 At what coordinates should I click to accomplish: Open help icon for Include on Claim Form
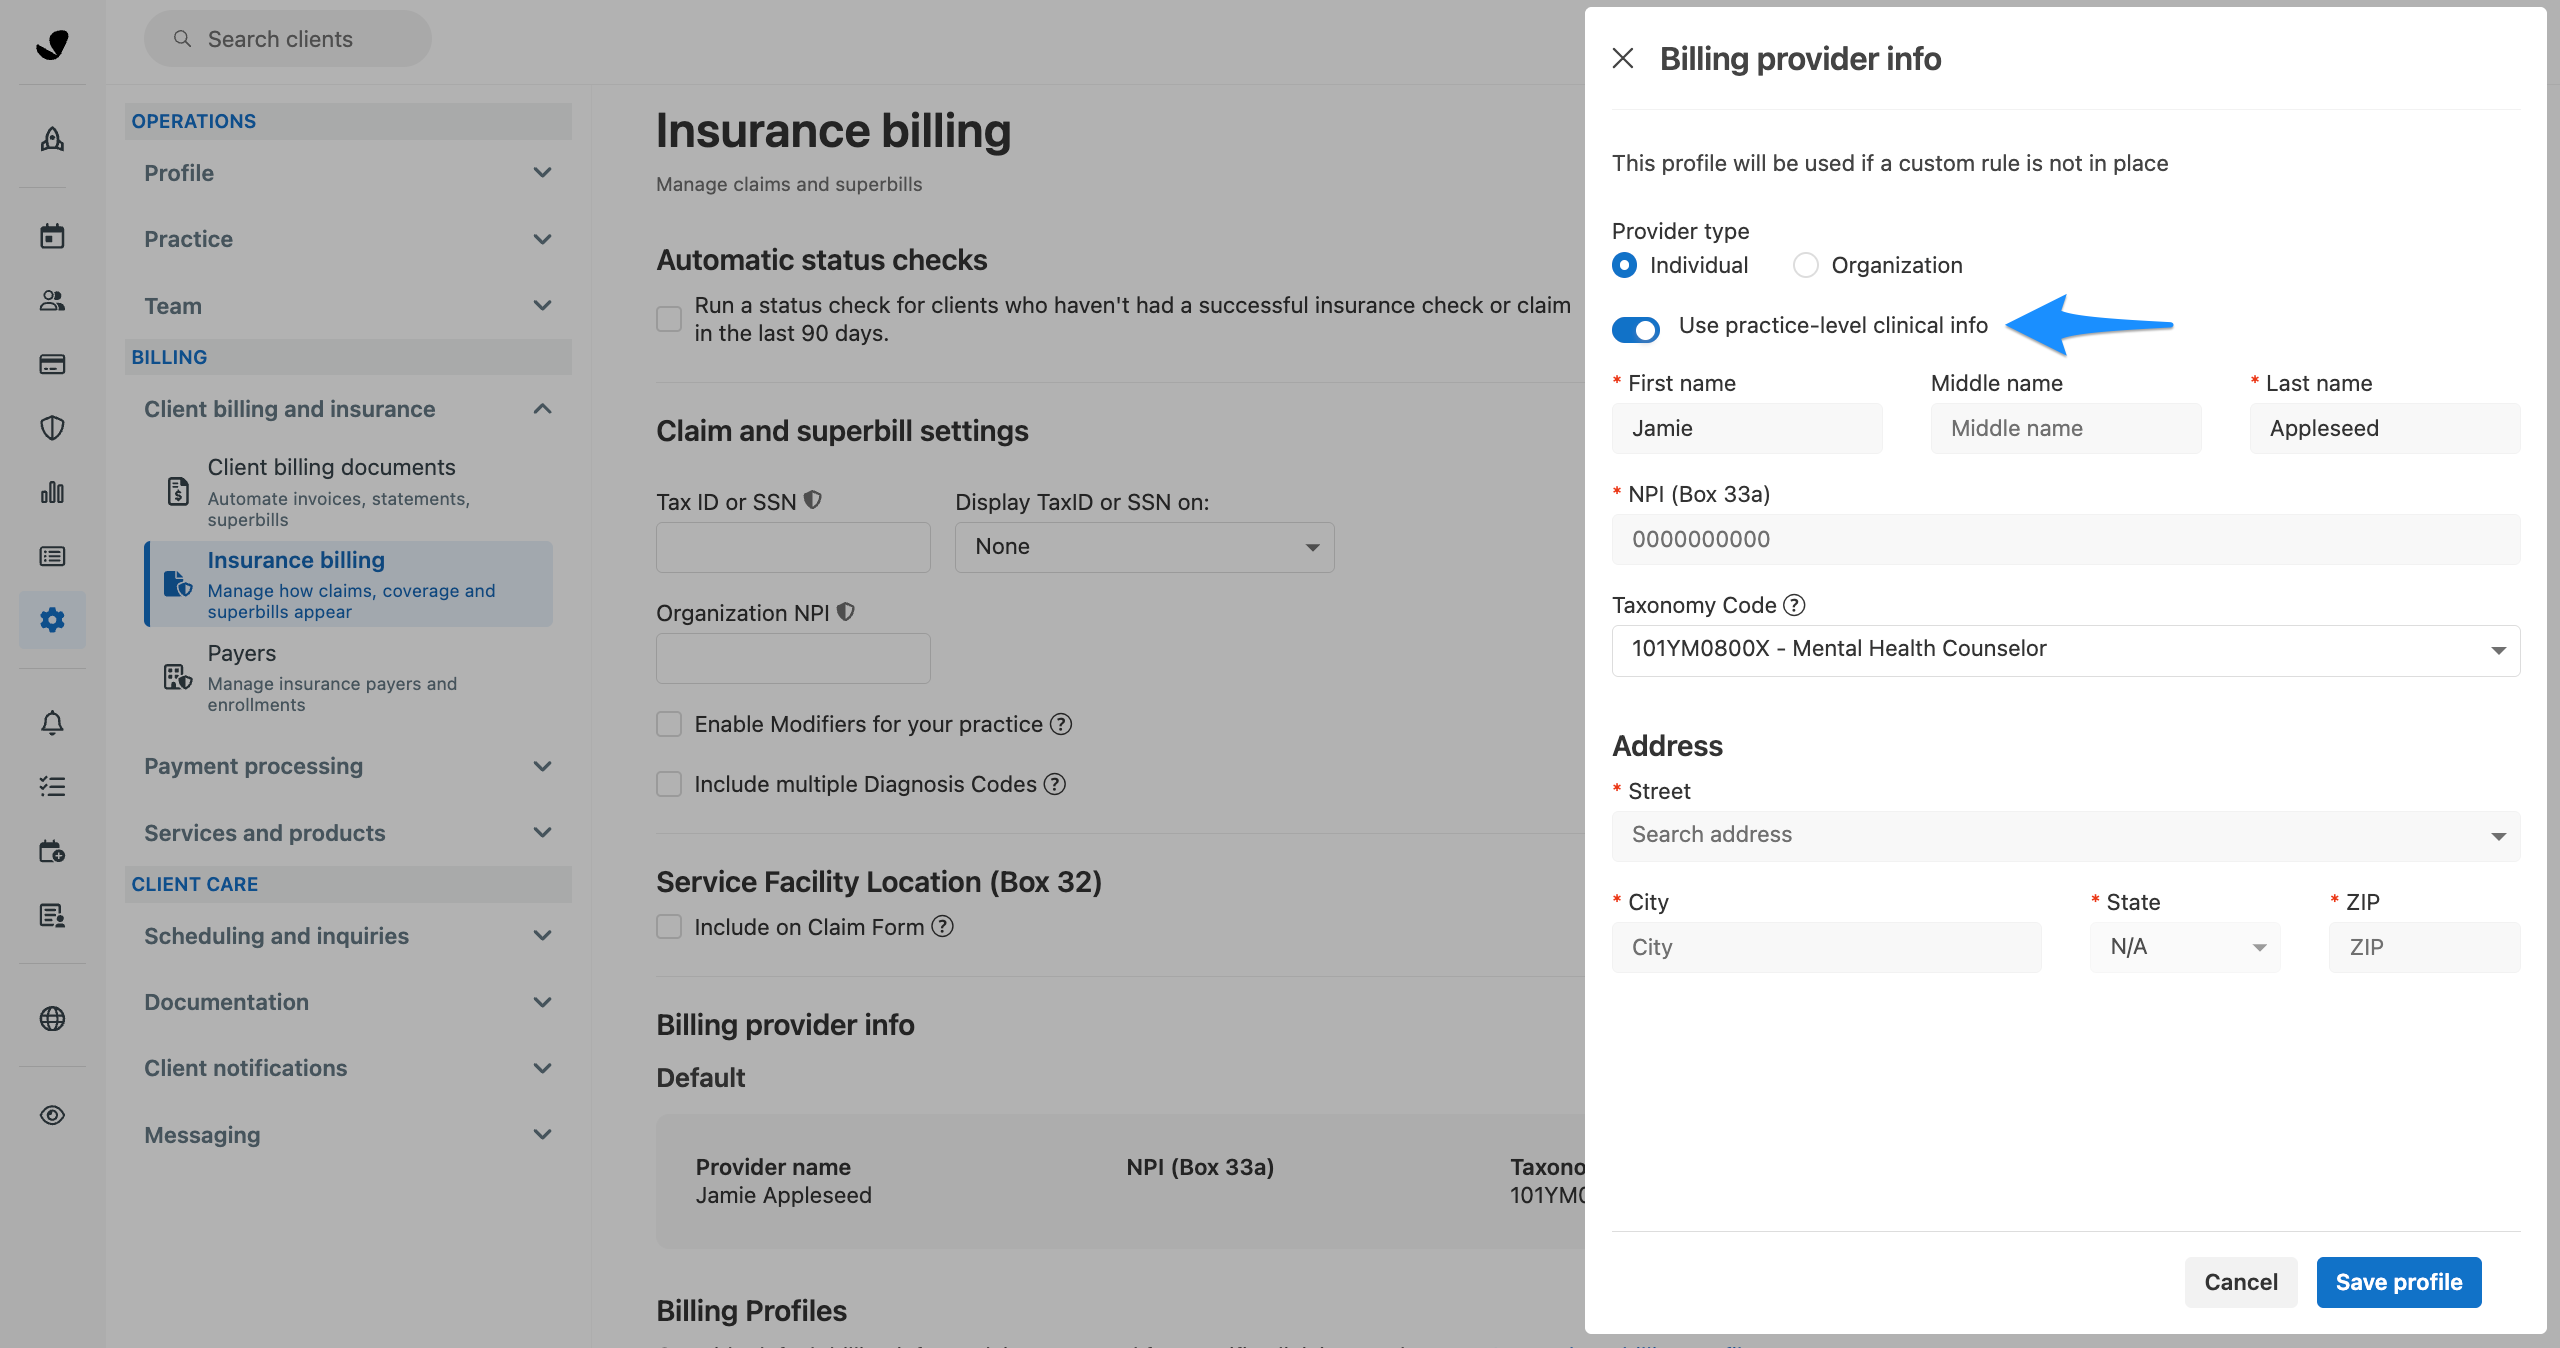[942, 927]
